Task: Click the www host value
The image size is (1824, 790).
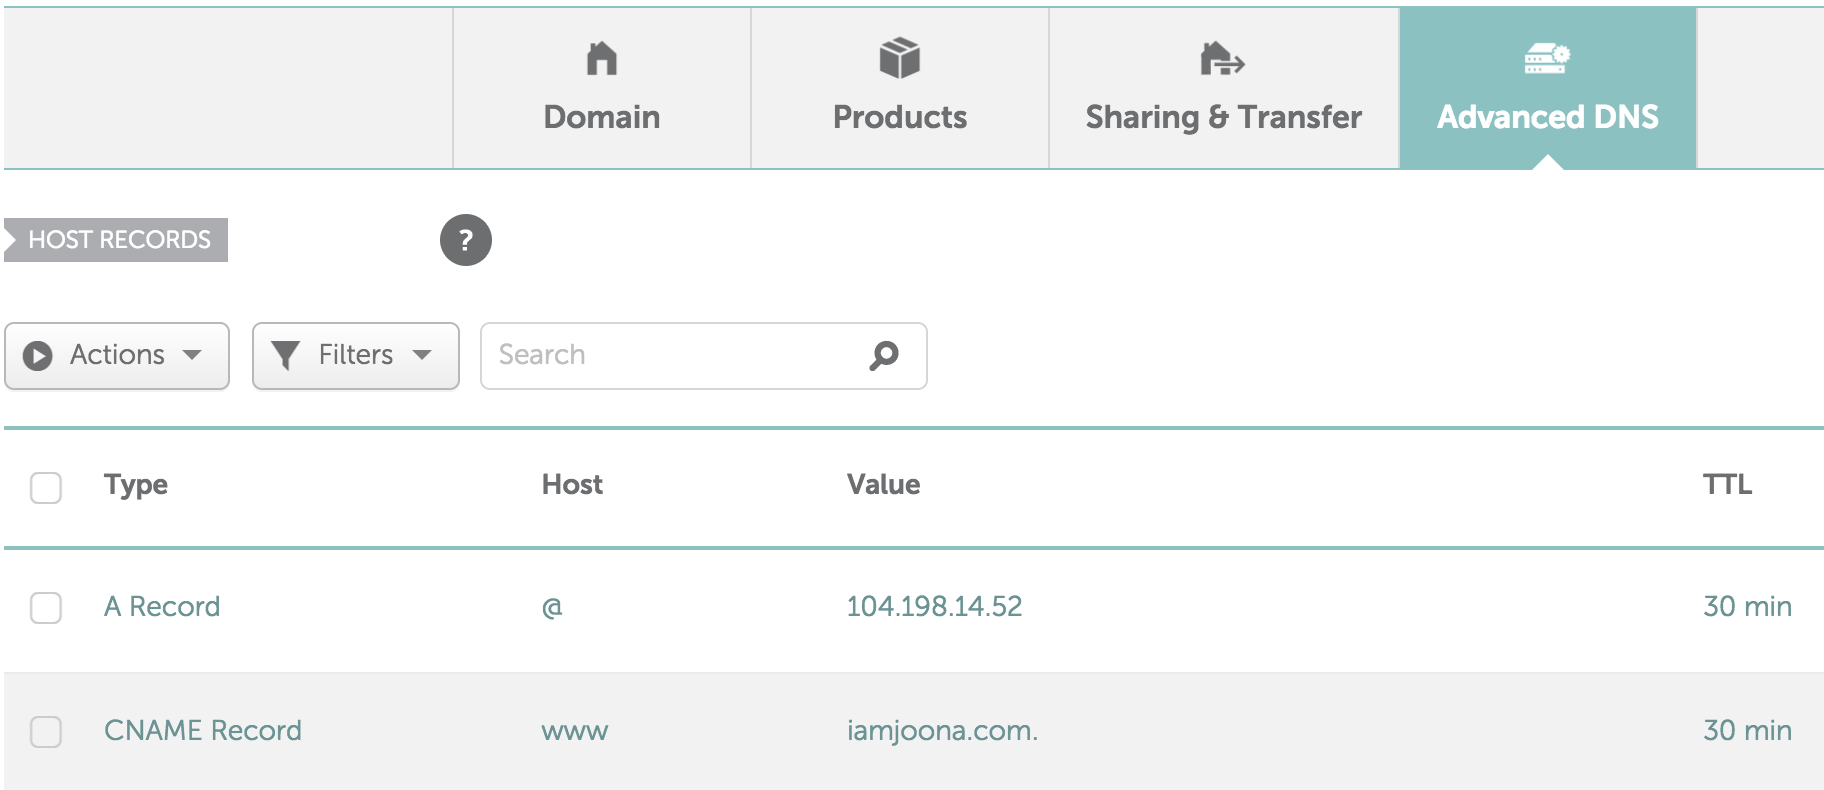Action: [575, 732]
